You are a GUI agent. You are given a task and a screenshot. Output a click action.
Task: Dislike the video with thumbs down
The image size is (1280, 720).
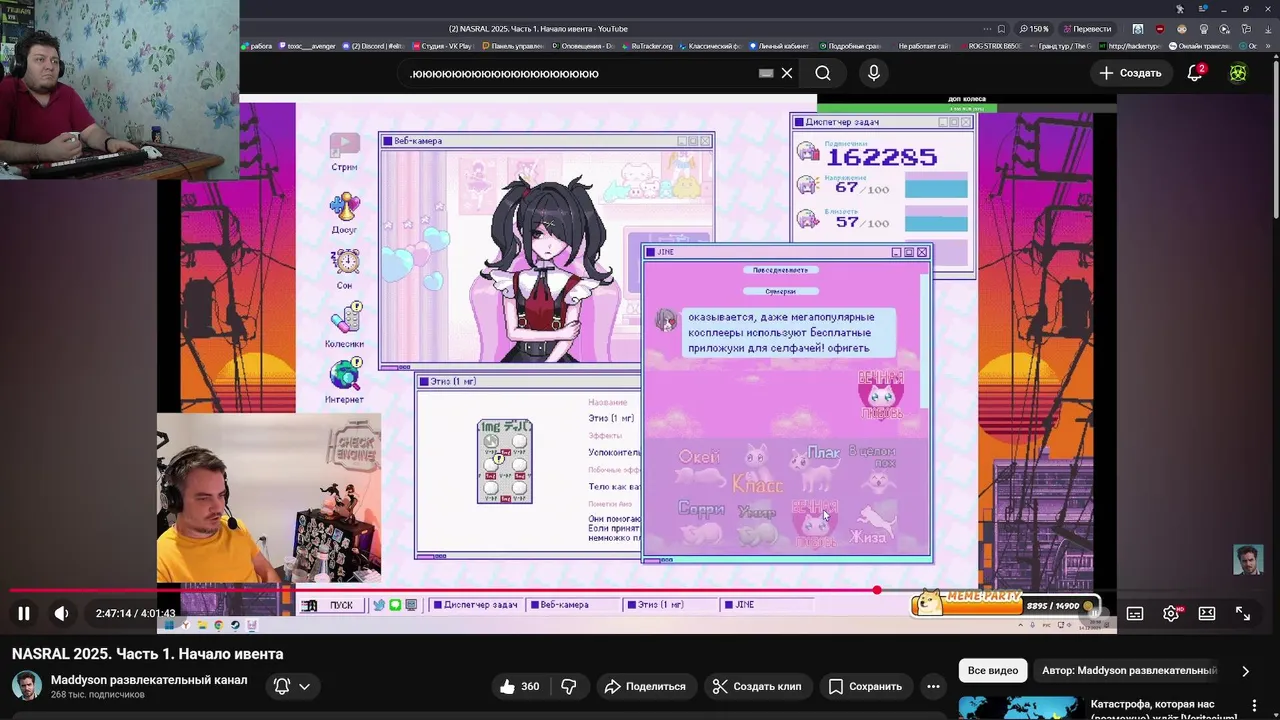click(569, 686)
